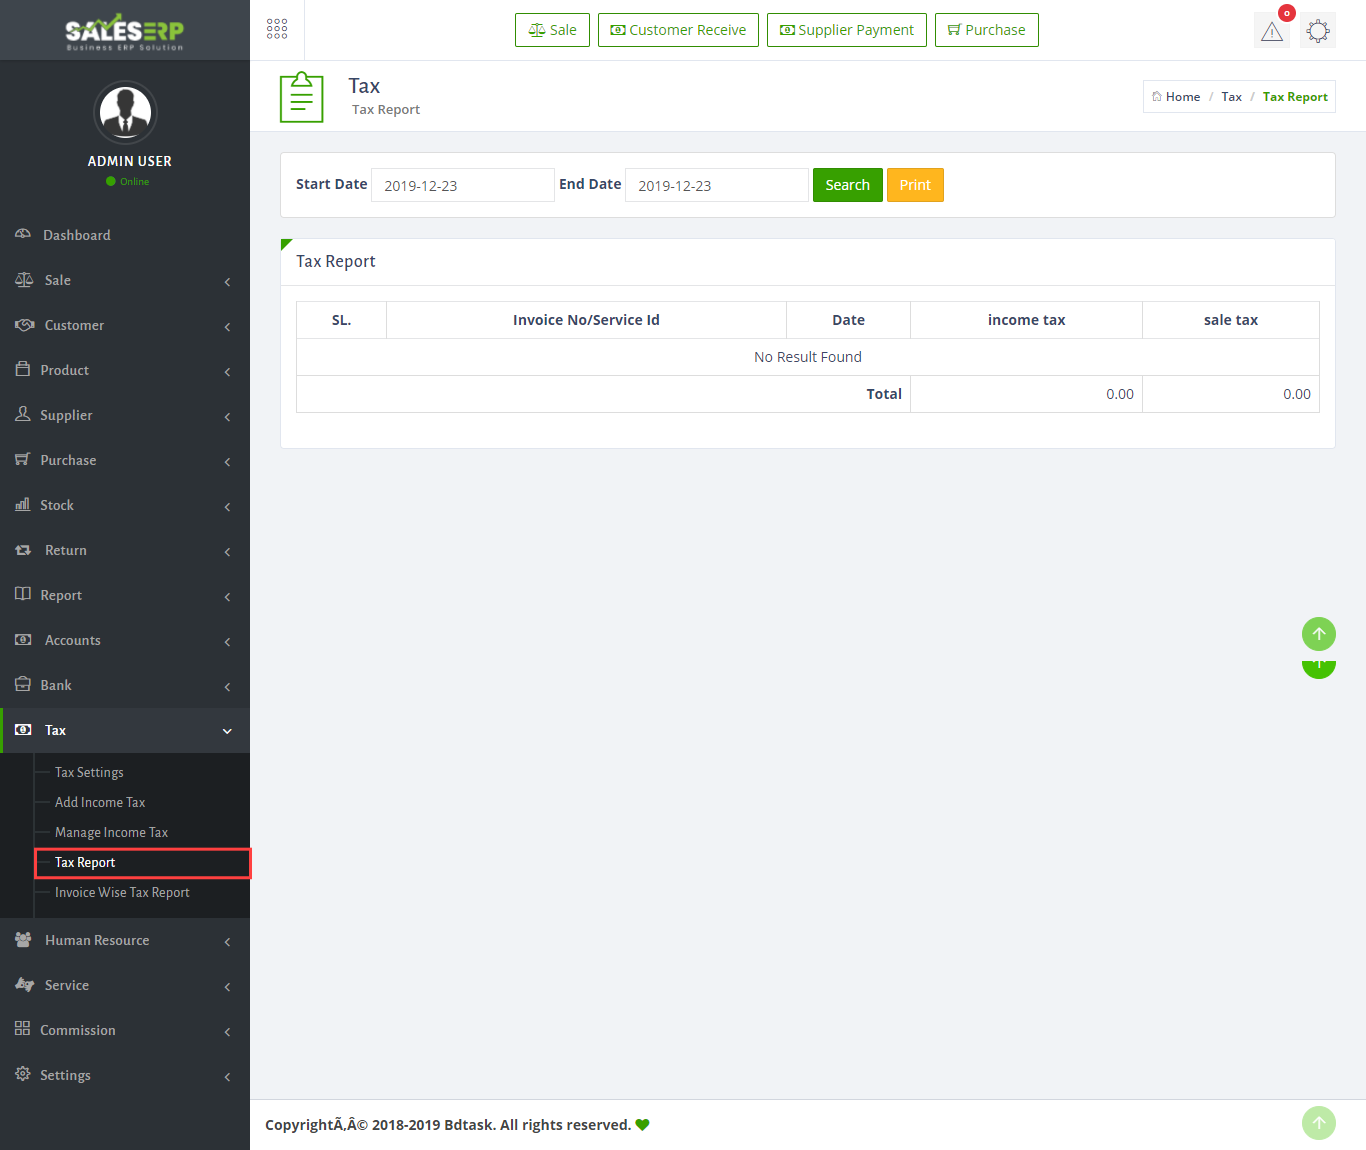
Task: Select Tax Settings submenu item
Action: point(89,772)
